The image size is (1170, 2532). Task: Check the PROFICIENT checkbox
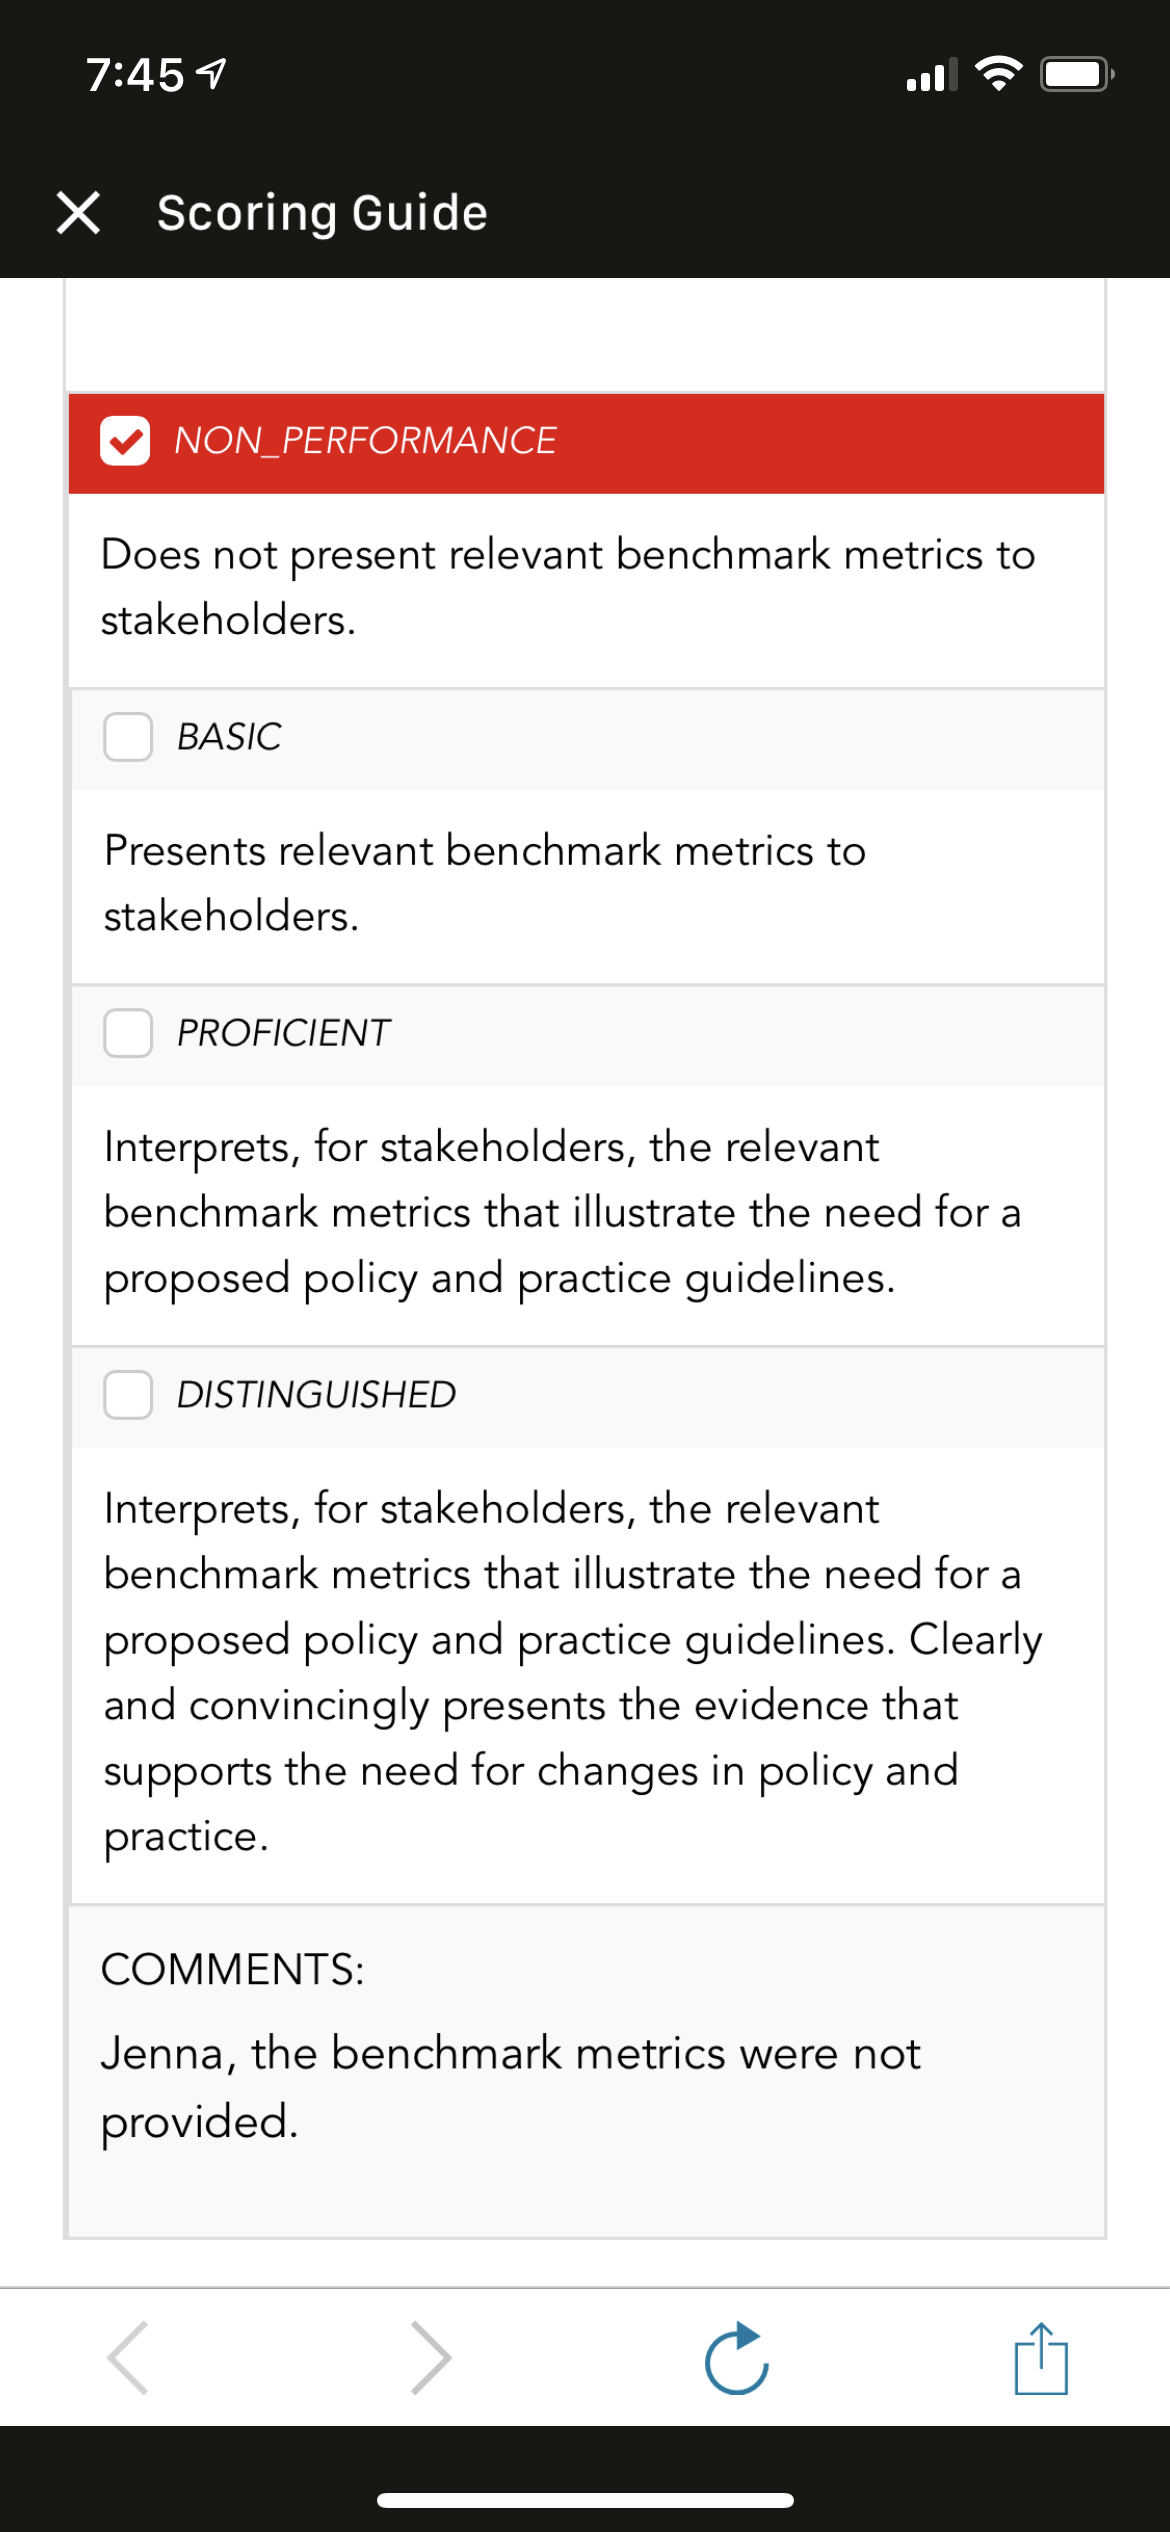click(128, 1033)
